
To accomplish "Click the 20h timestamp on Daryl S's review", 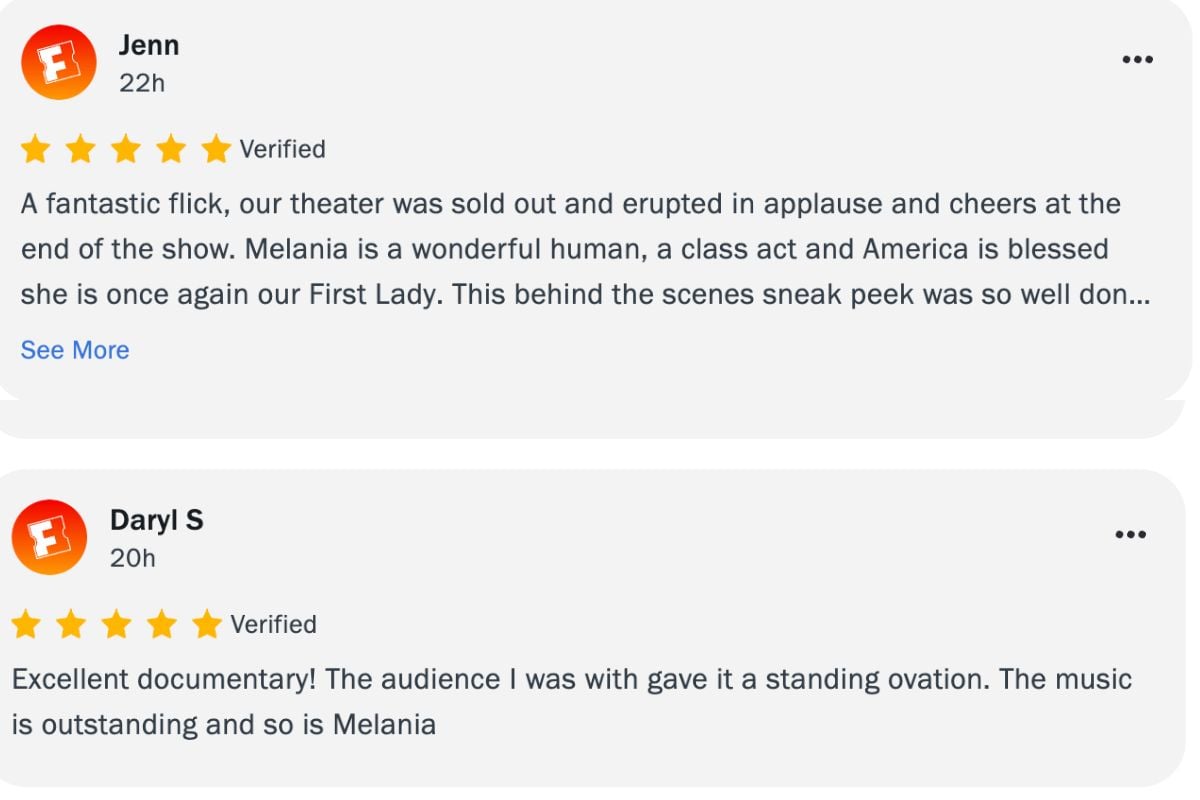I will point(133,558).
